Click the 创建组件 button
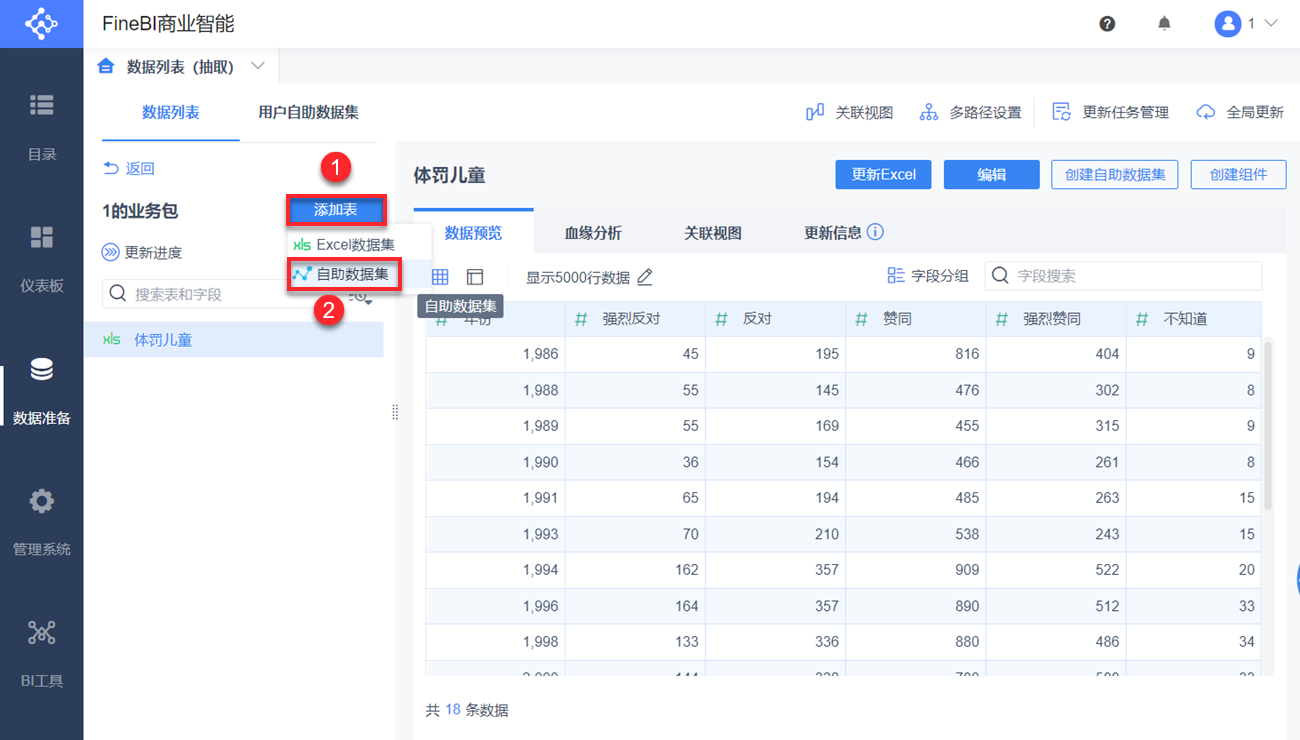 tap(1239, 174)
